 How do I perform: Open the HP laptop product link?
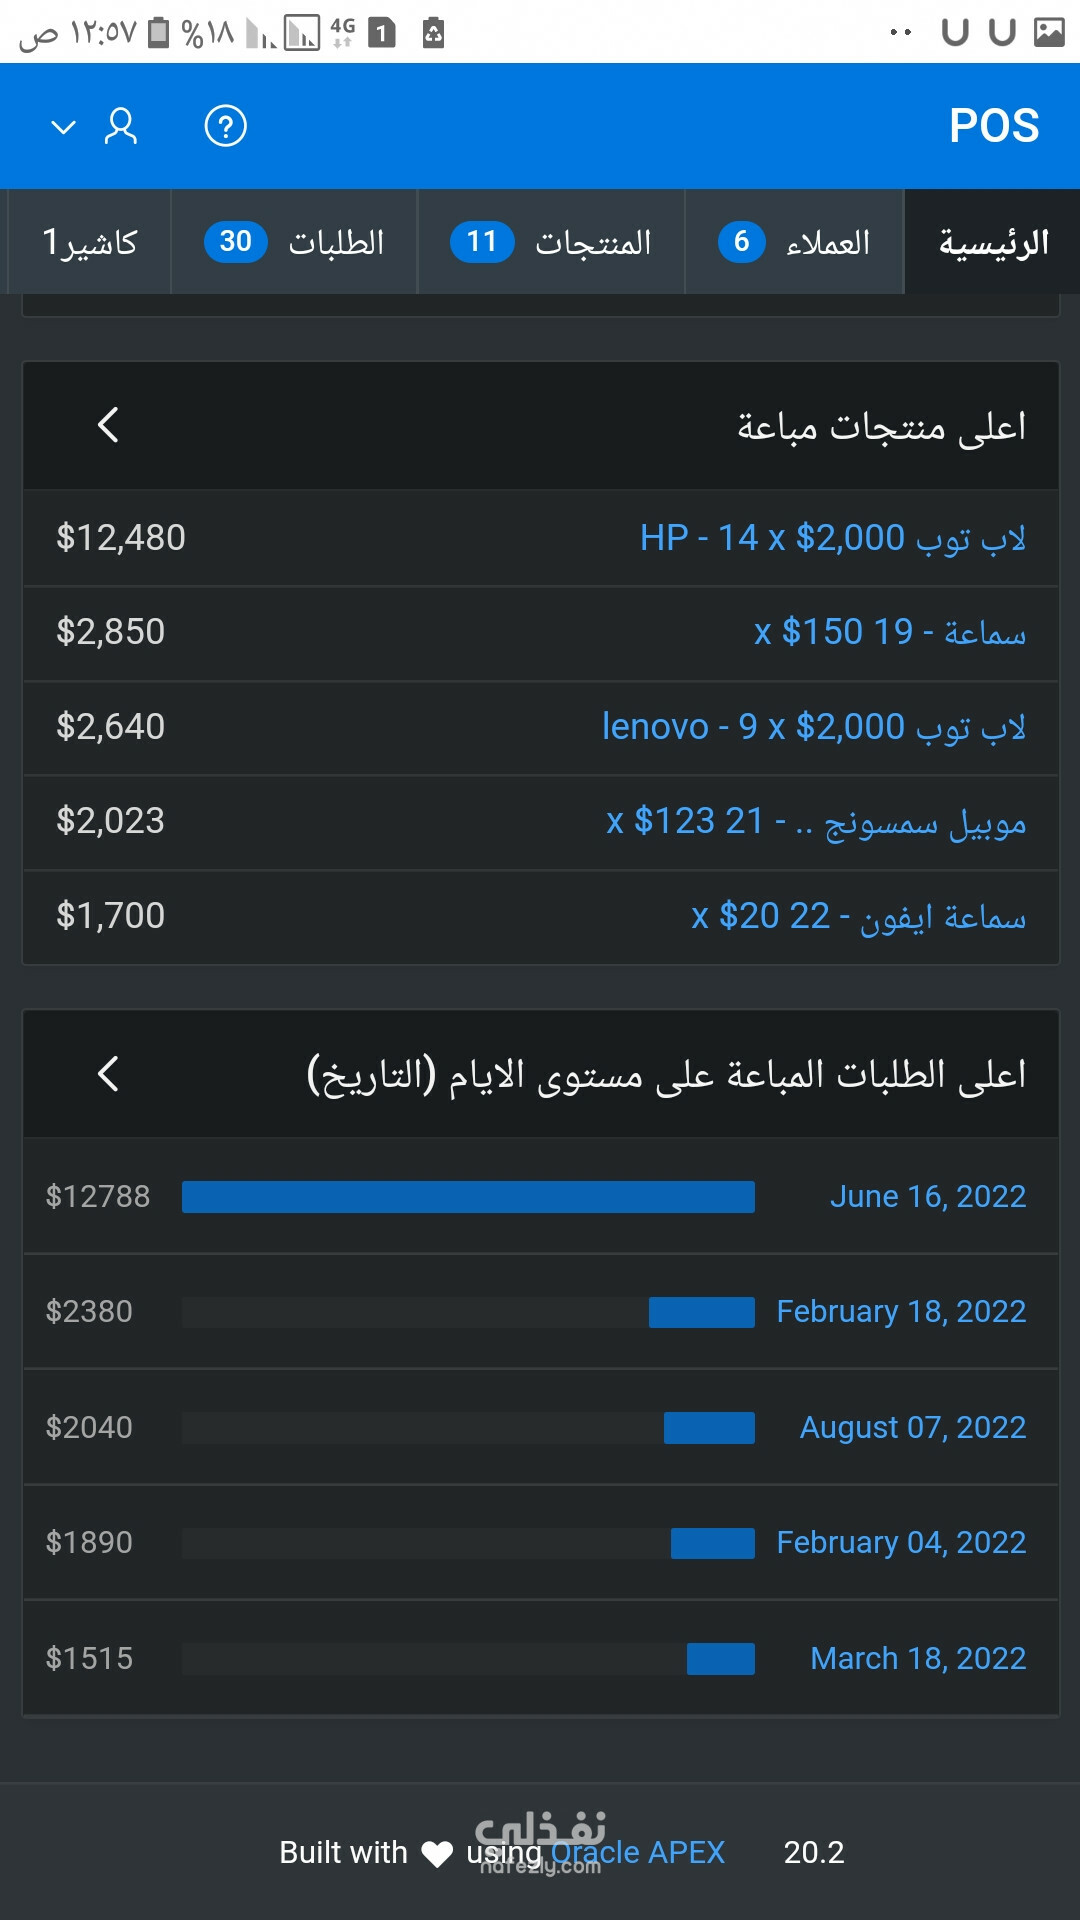[832, 538]
